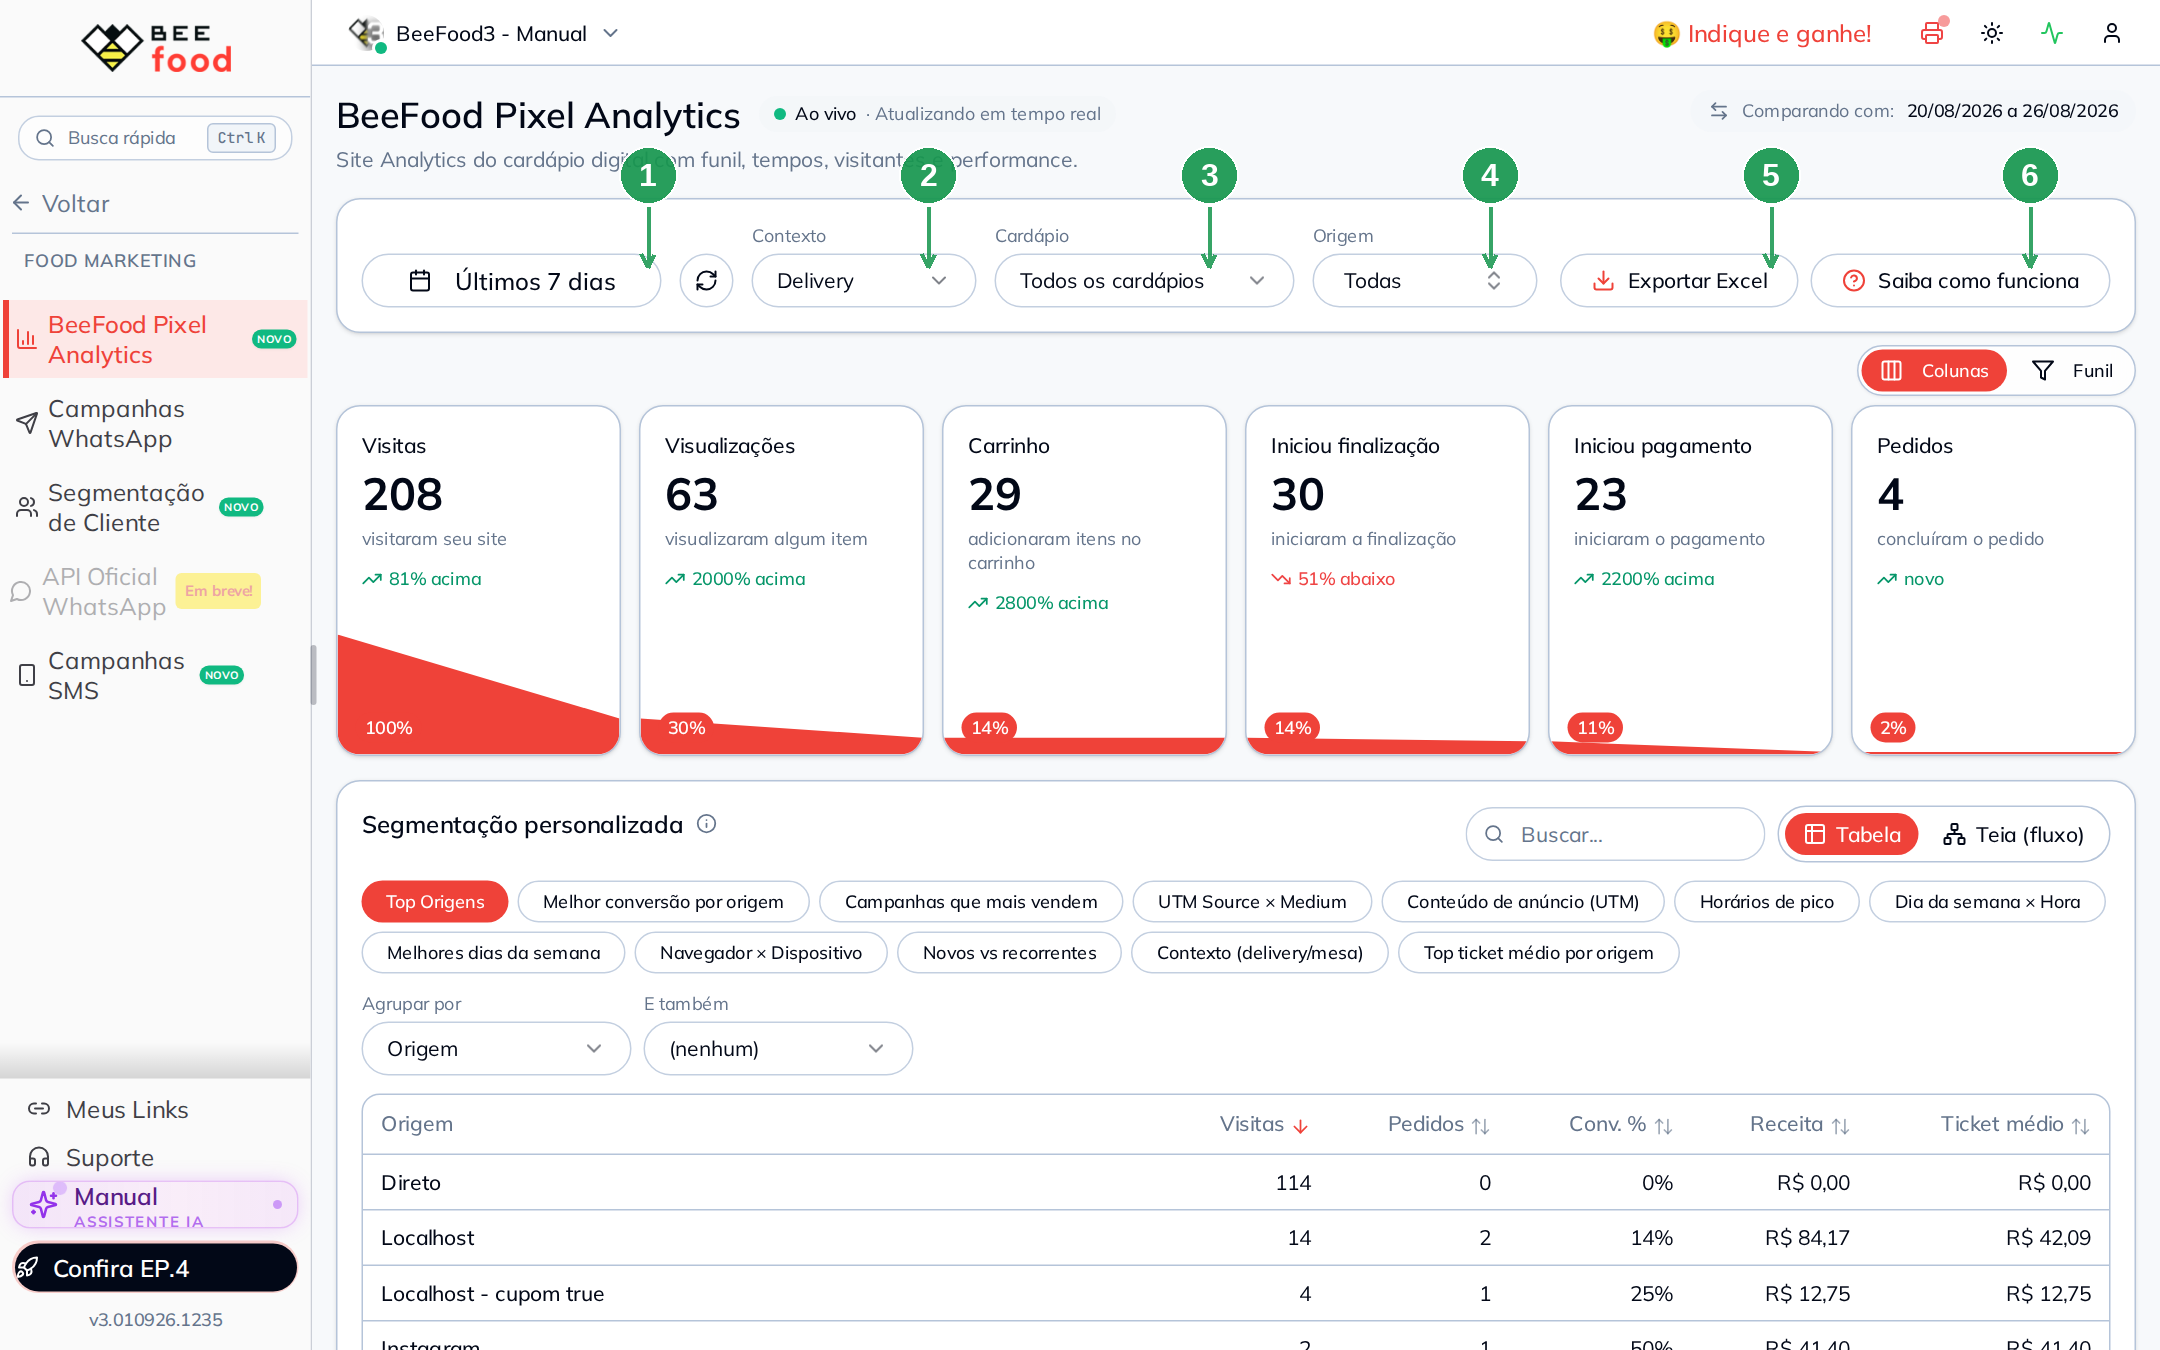Viewport: 2160px width, 1350px height.
Task: Click the link icon of Meus Links
Action: [x=39, y=1109]
